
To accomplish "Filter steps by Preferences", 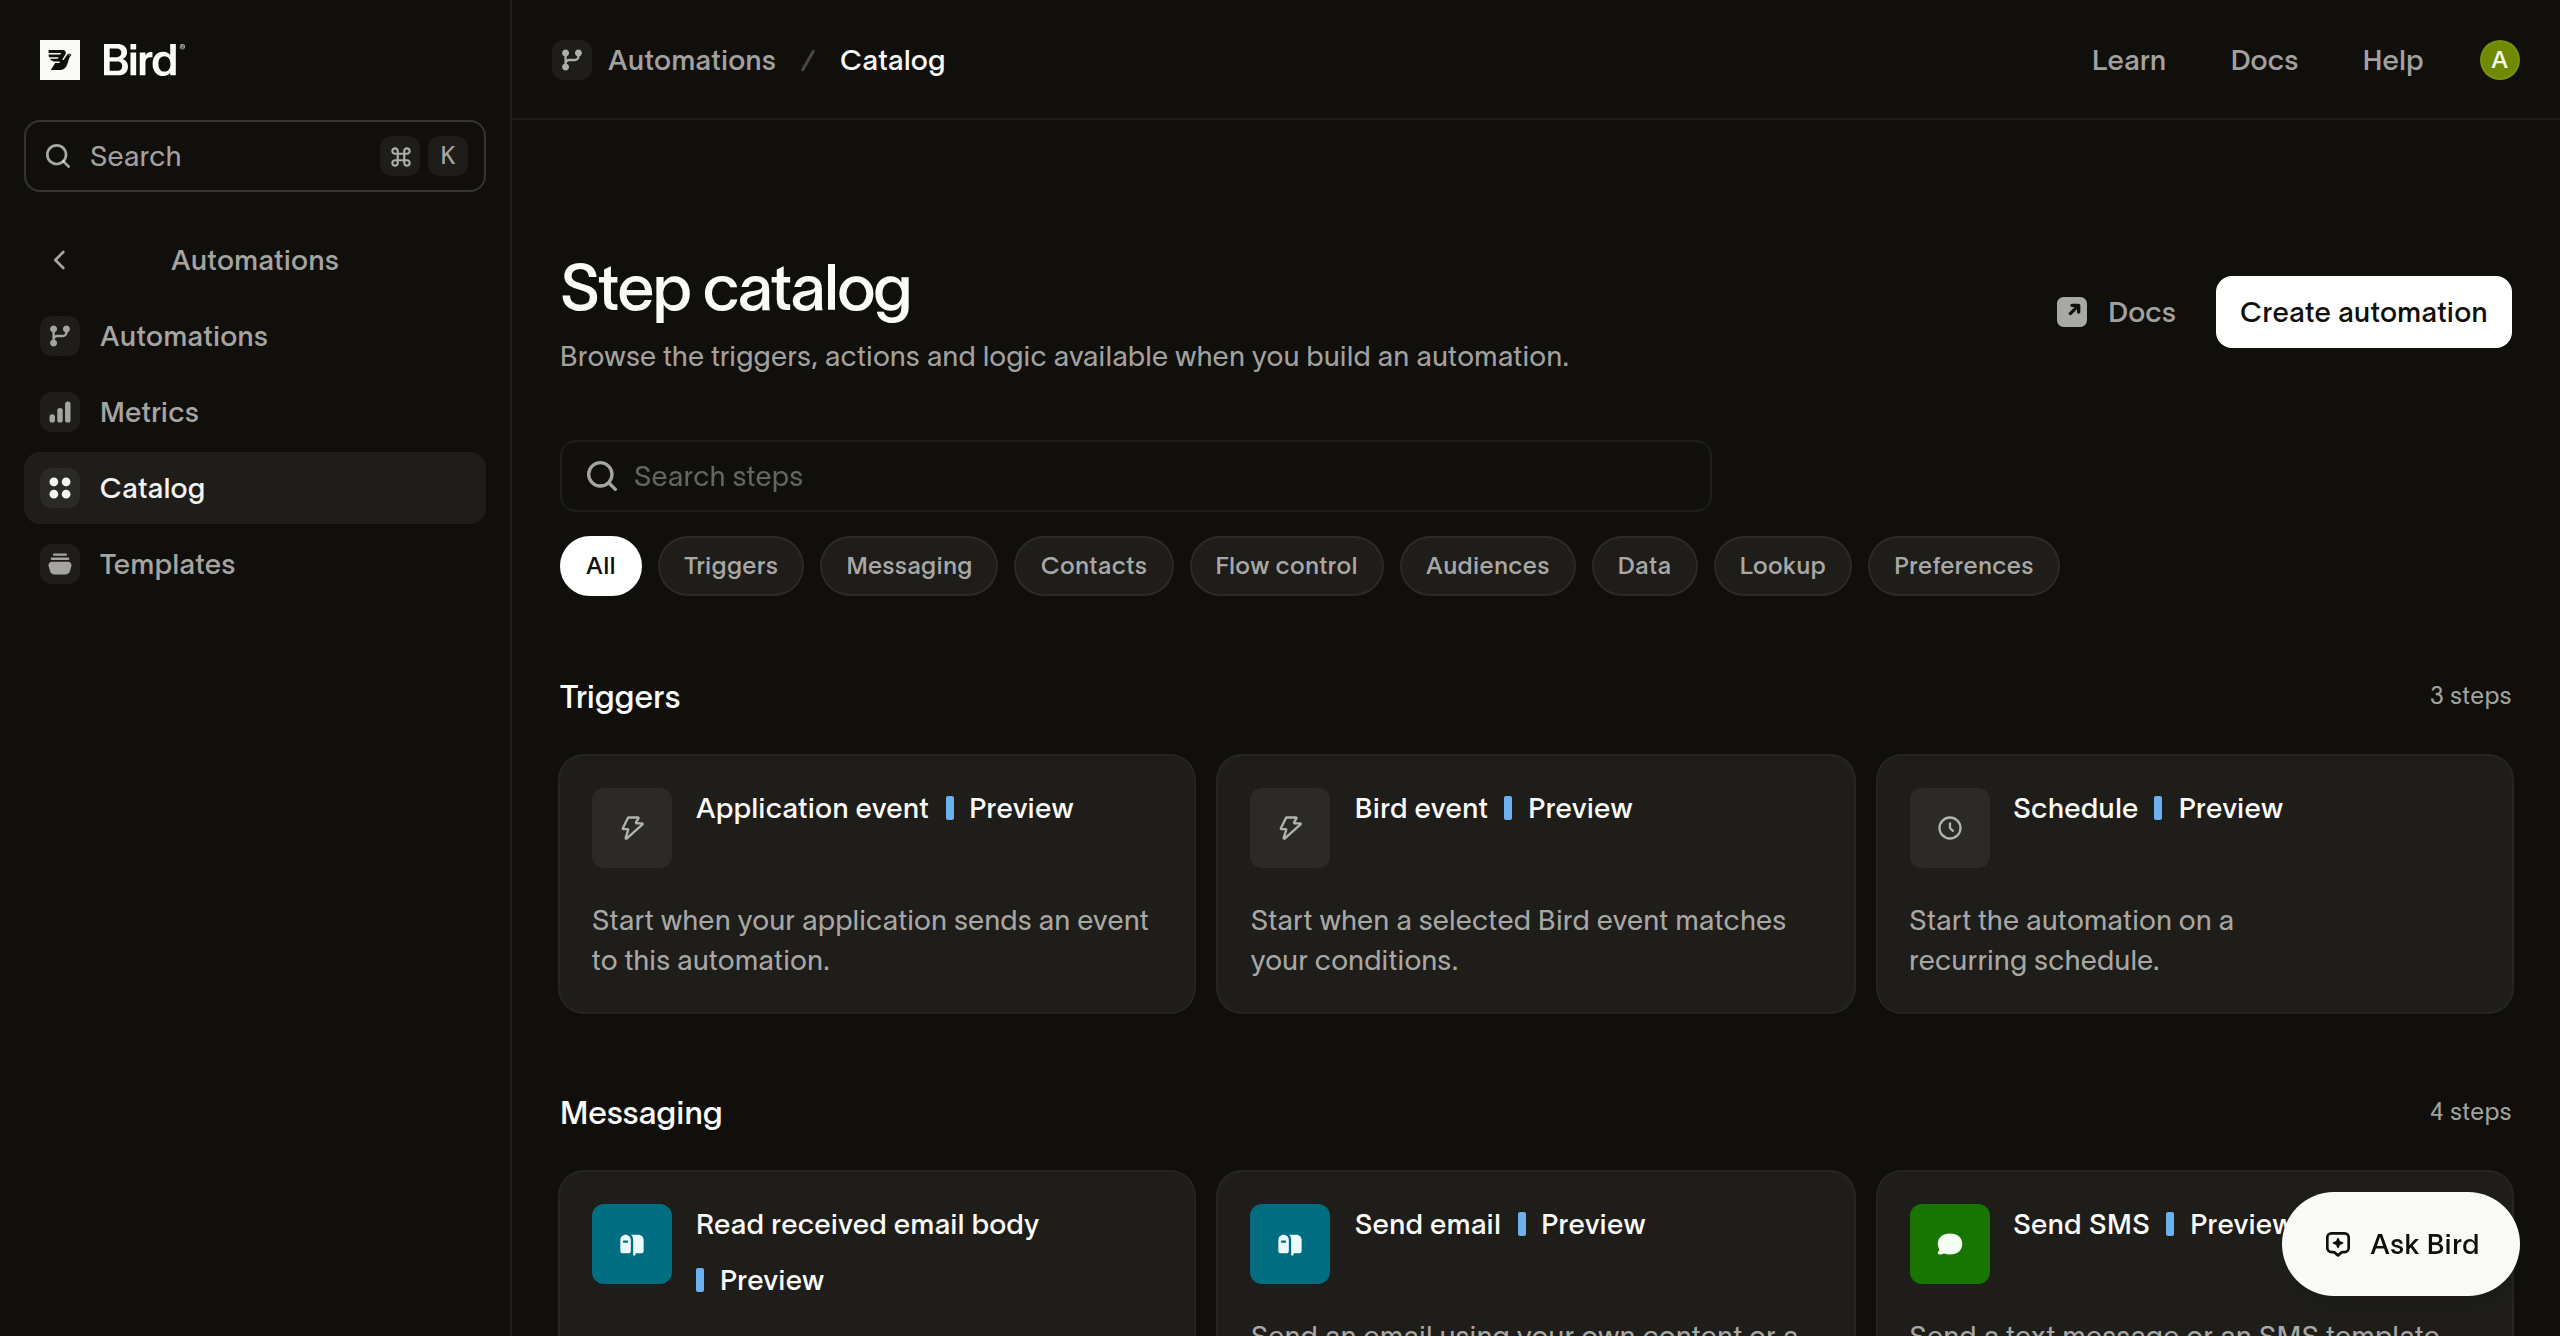I will (x=1964, y=566).
